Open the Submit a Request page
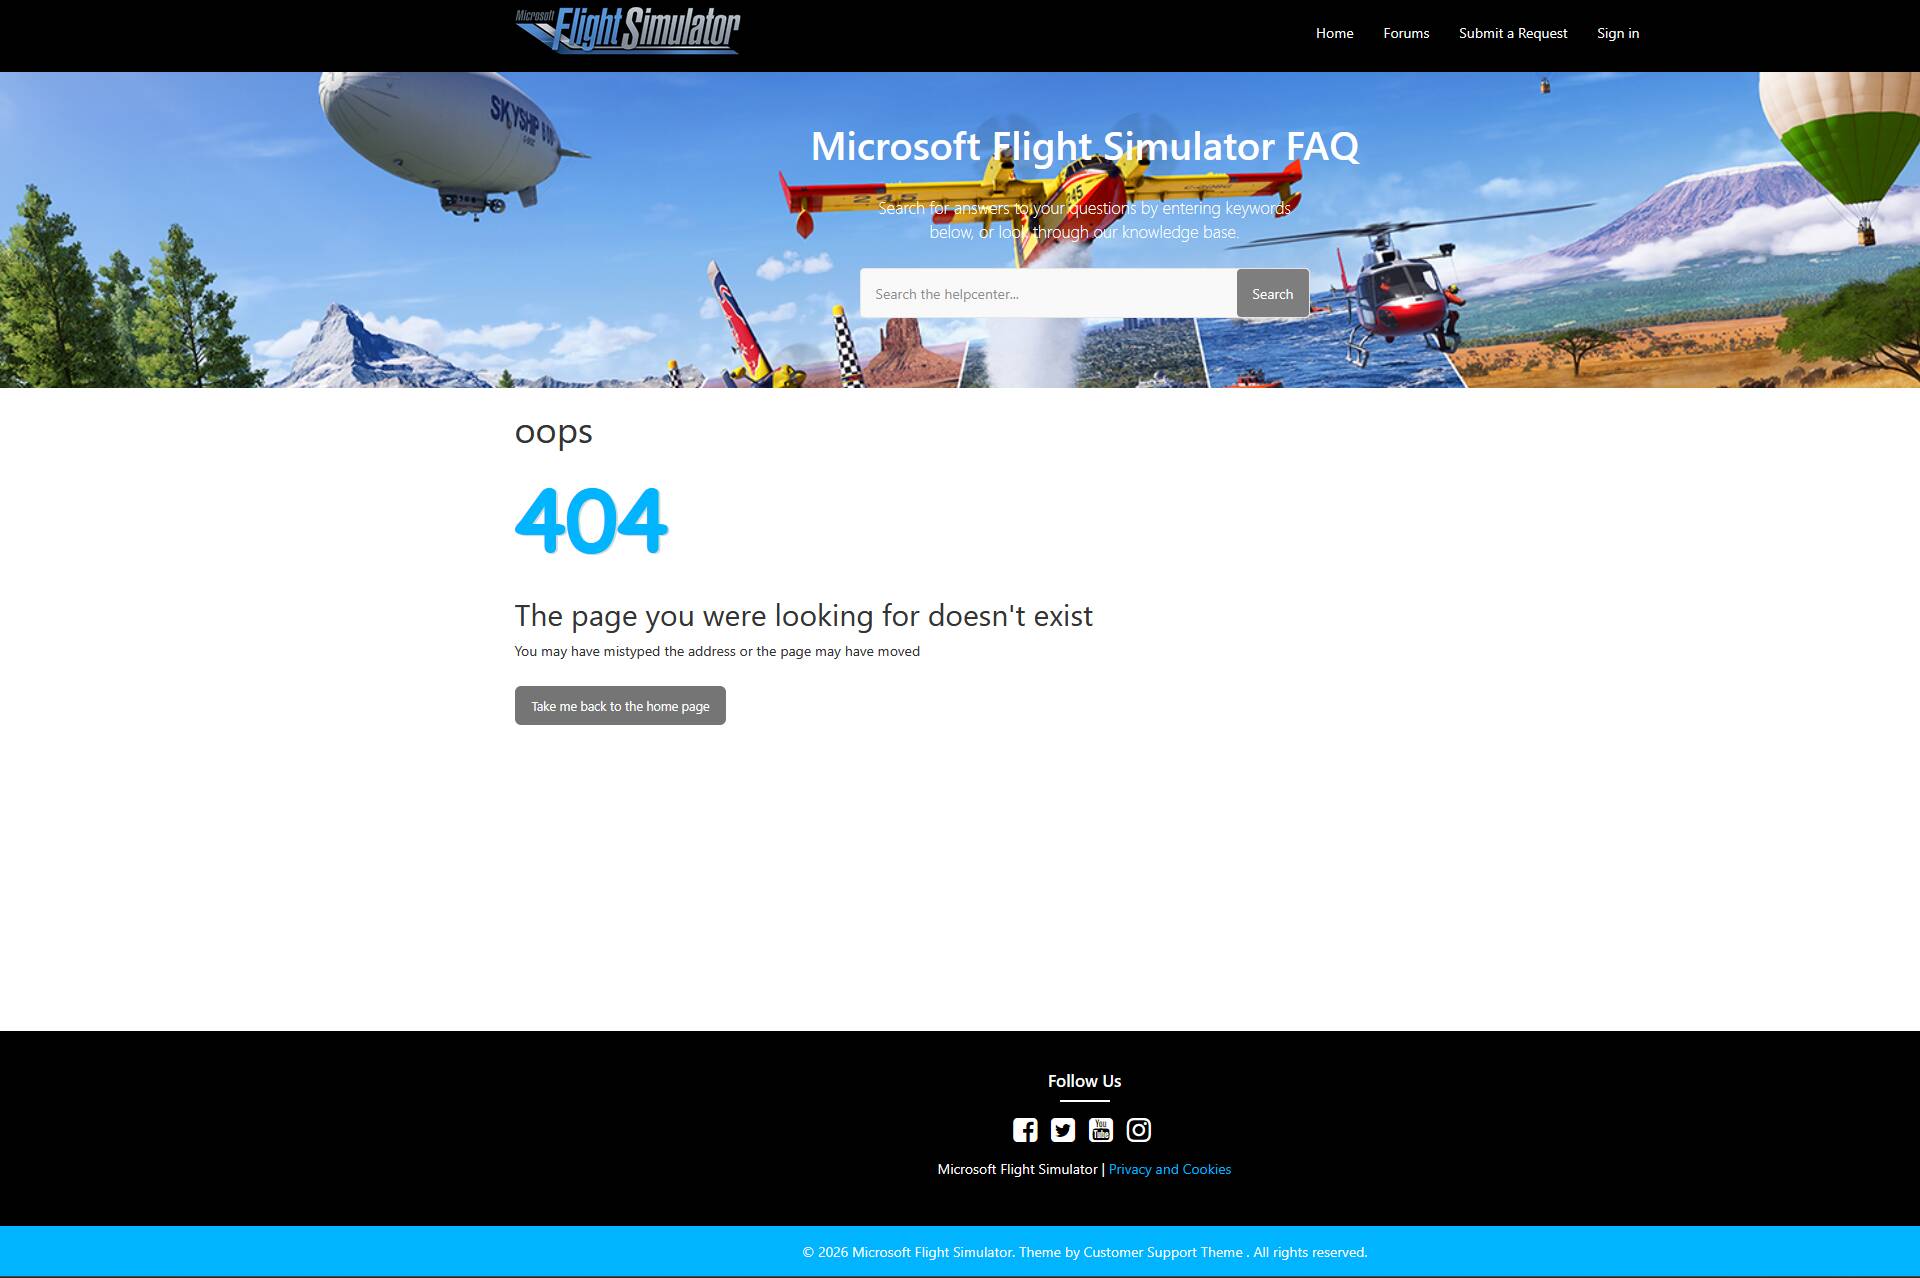 tap(1513, 33)
